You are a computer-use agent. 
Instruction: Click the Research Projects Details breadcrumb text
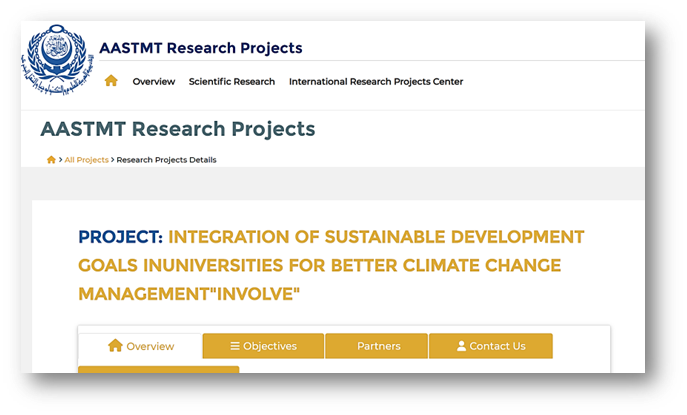pos(166,160)
